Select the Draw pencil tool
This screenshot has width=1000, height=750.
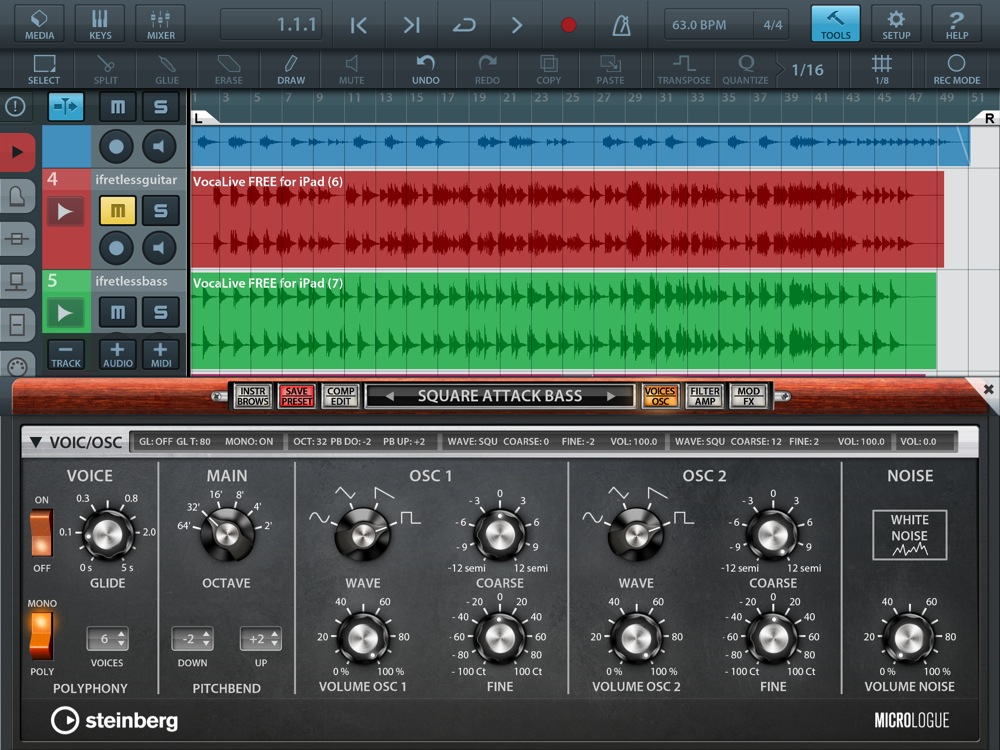coord(291,70)
